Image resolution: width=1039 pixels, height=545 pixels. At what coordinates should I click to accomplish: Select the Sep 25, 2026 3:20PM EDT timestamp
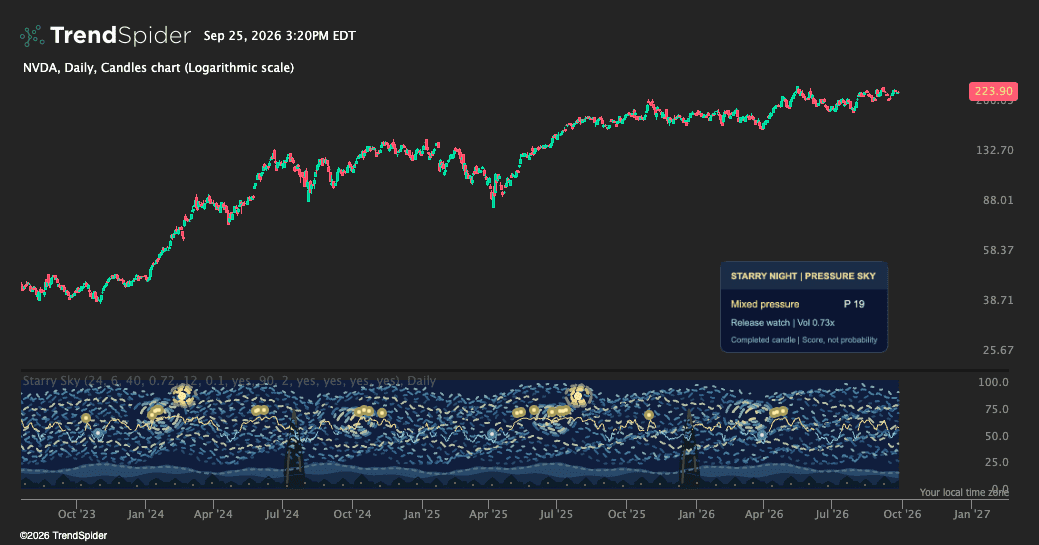click(x=280, y=36)
